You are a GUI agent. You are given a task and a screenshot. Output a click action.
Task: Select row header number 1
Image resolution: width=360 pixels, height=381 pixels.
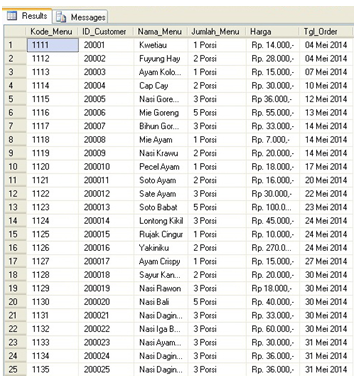(x=15, y=45)
